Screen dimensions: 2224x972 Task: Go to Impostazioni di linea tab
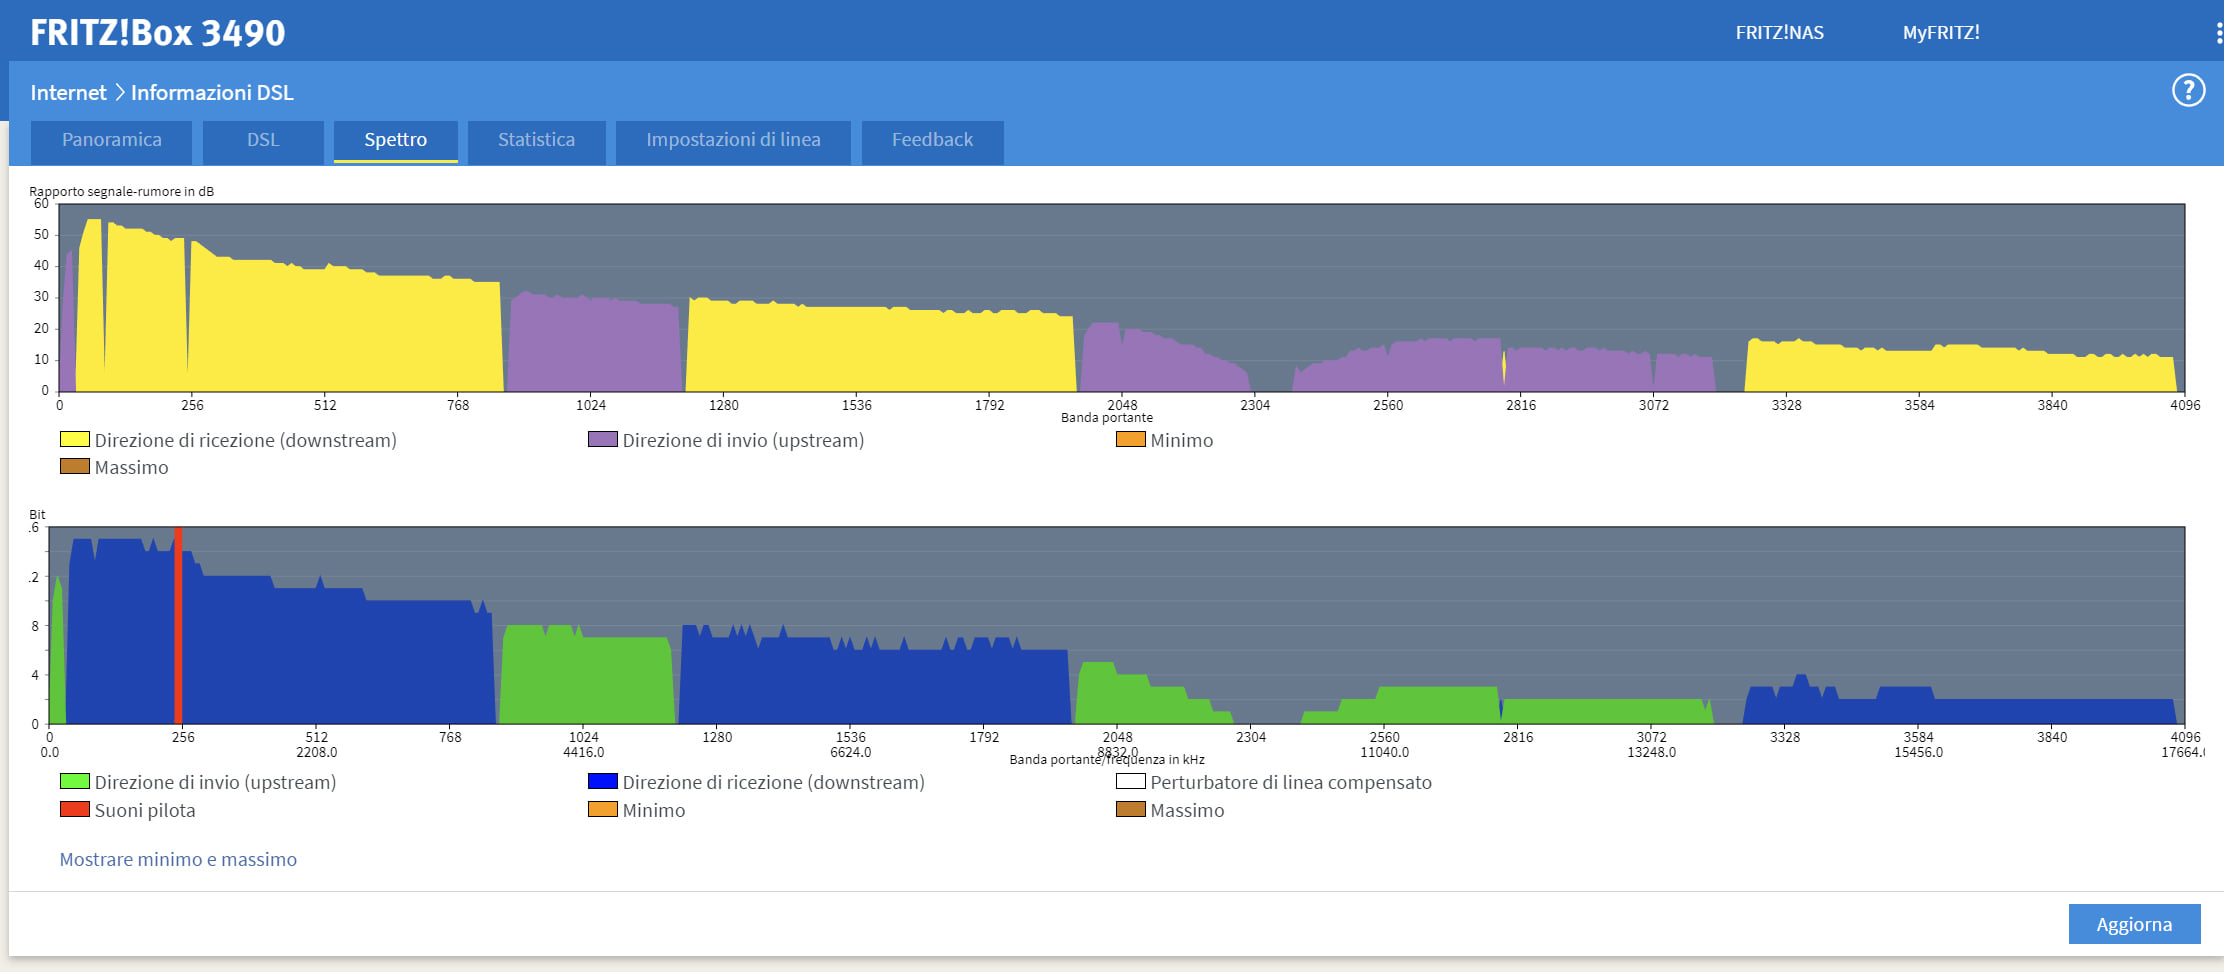pos(733,140)
